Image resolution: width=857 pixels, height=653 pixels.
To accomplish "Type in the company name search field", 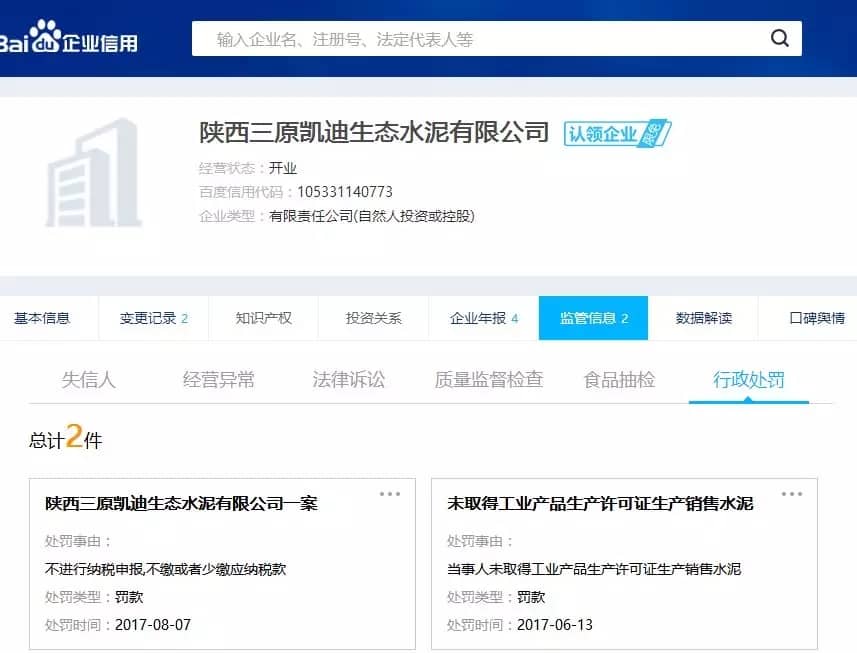I will [x=480, y=40].
